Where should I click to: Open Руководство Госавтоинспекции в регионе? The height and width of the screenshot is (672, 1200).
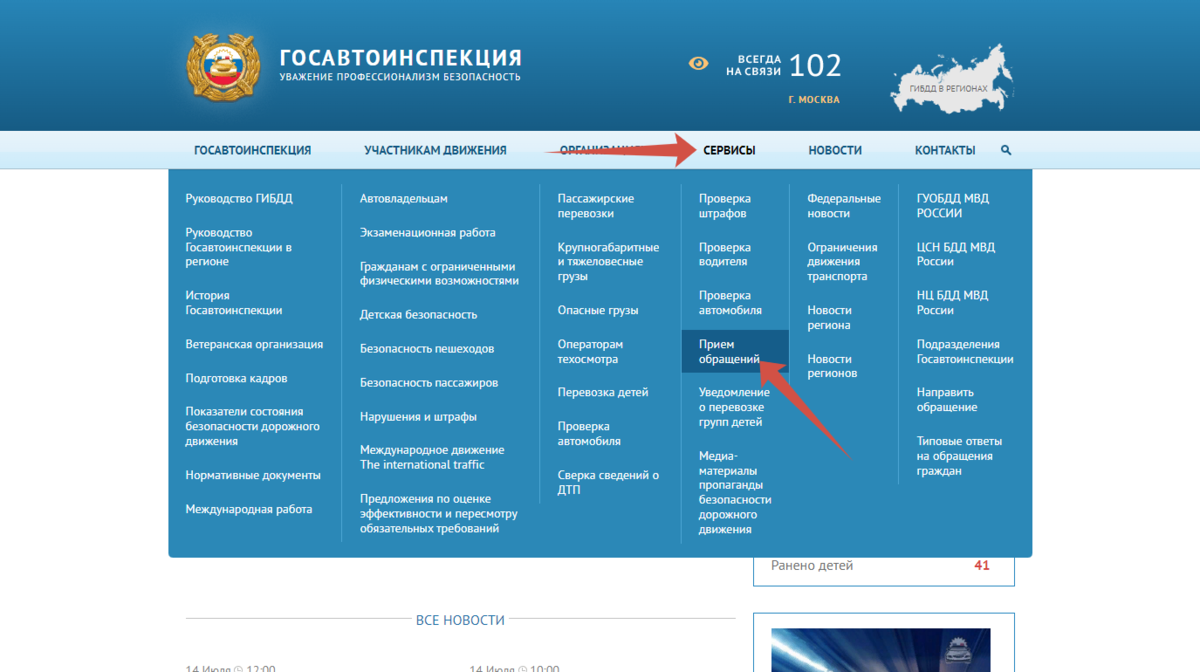tap(239, 247)
